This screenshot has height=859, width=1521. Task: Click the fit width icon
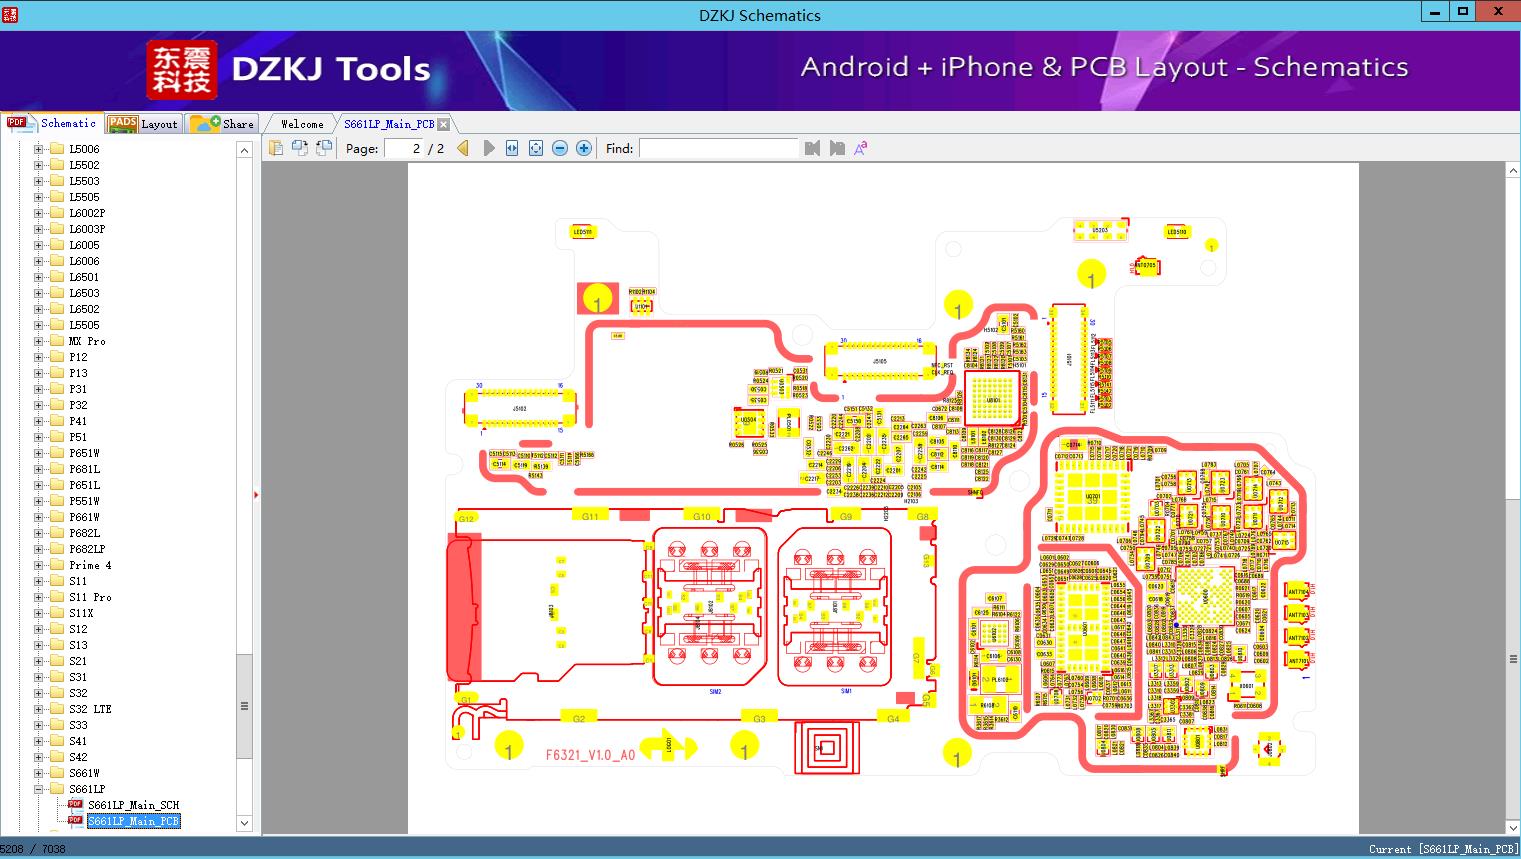512,148
